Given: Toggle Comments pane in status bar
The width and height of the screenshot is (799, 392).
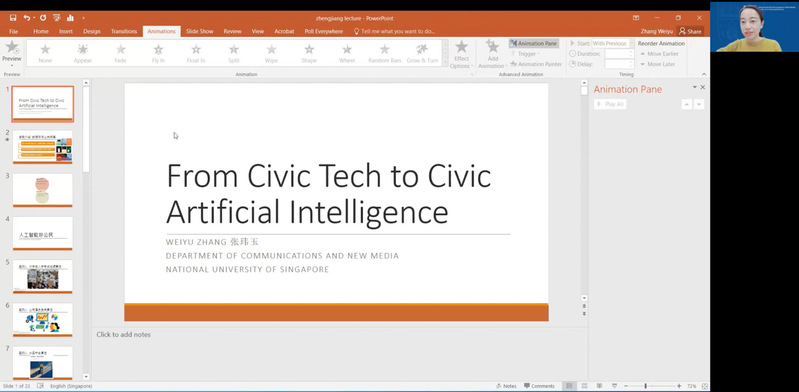Looking at the screenshot, I should pyautogui.click(x=539, y=386).
